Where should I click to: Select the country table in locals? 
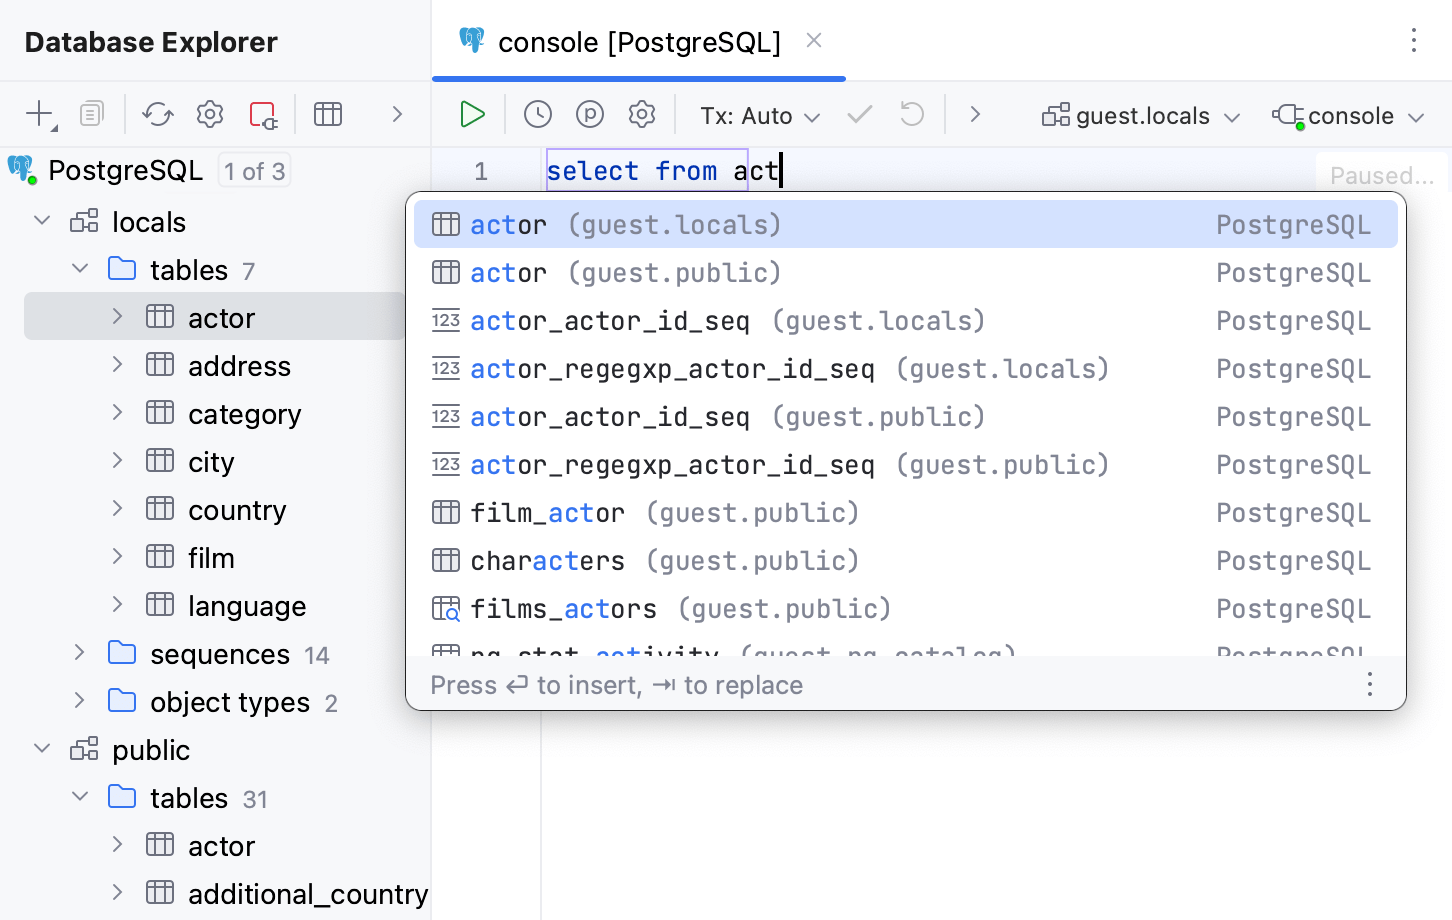click(237, 510)
